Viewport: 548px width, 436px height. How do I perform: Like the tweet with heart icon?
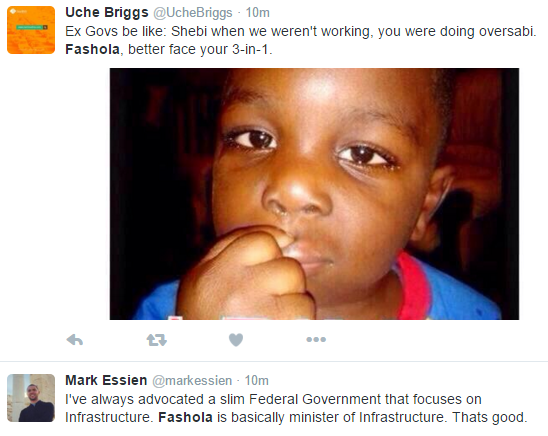236,340
